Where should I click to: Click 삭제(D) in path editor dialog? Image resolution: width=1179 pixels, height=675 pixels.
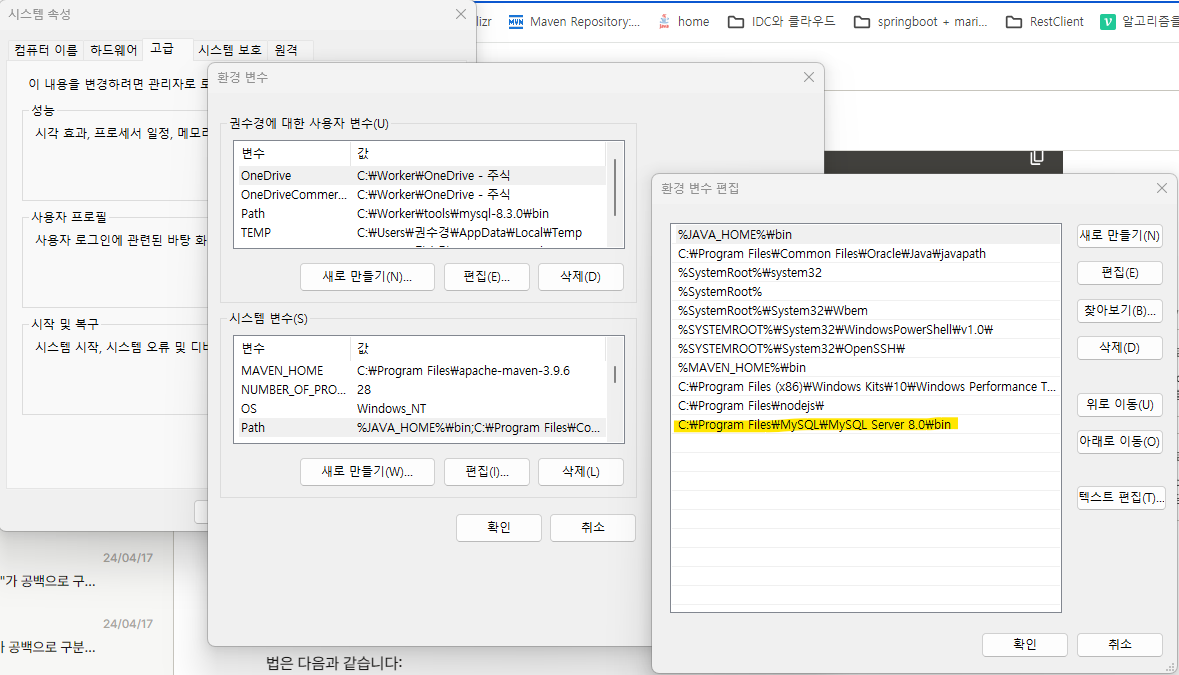tap(1120, 348)
